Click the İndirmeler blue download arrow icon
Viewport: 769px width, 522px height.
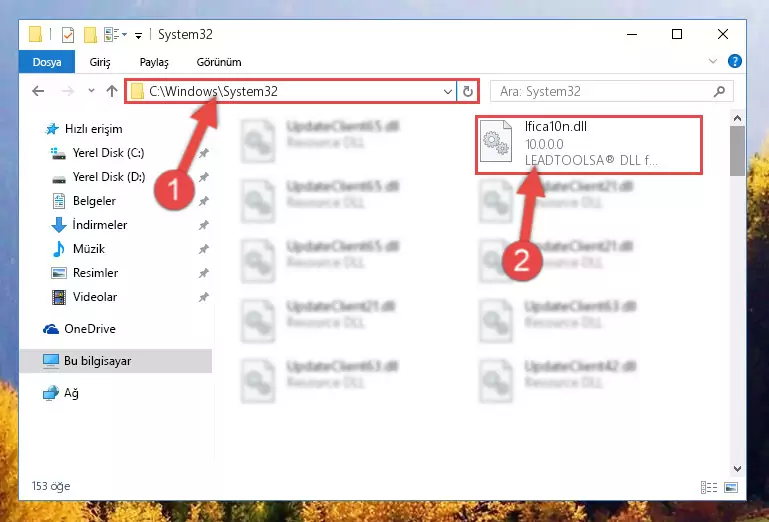click(59, 225)
